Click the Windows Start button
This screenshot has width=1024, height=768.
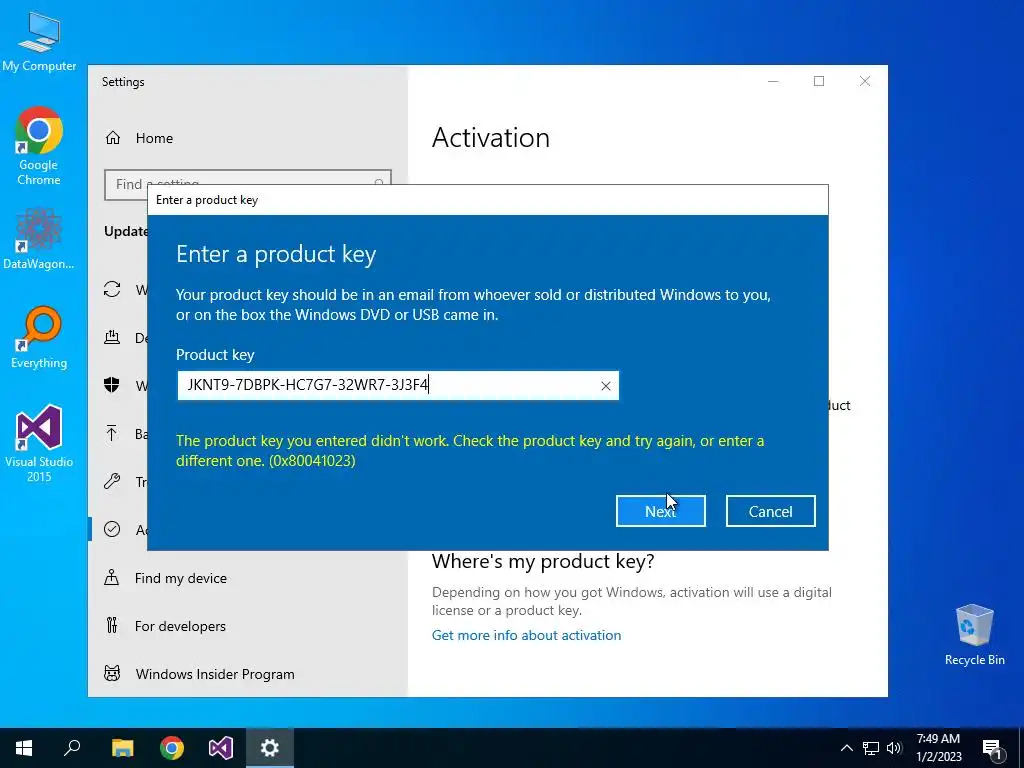24,748
